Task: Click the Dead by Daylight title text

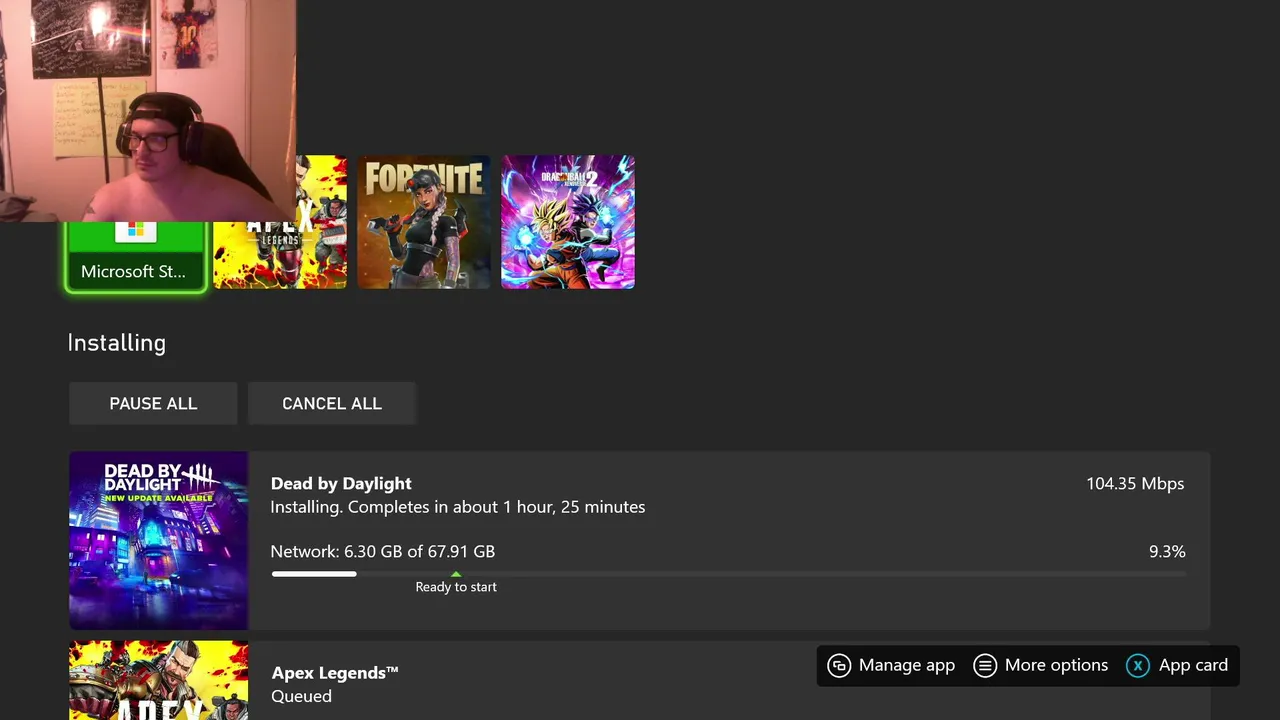Action: coord(341,483)
